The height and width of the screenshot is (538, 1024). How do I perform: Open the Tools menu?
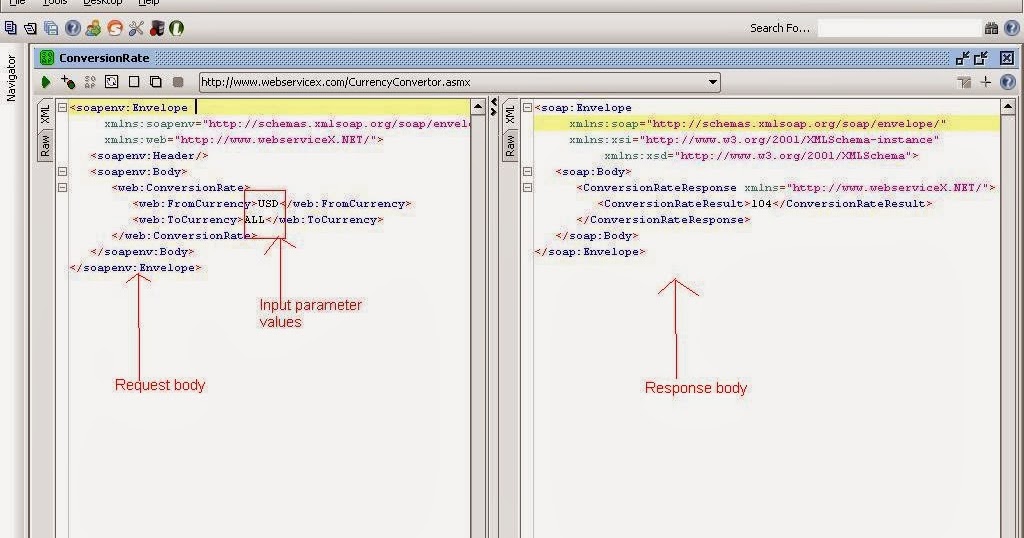tap(55, 3)
